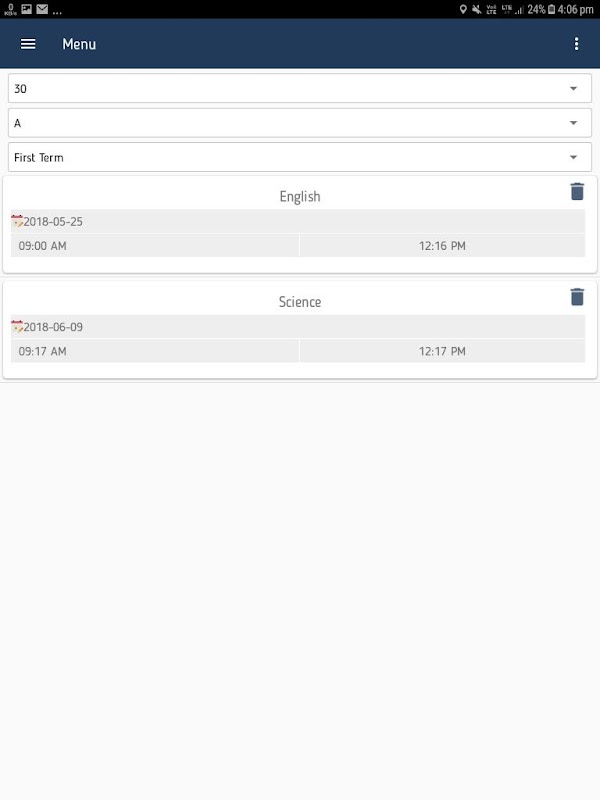600x800 pixels.
Task: Select the English subject heading
Action: click(300, 197)
